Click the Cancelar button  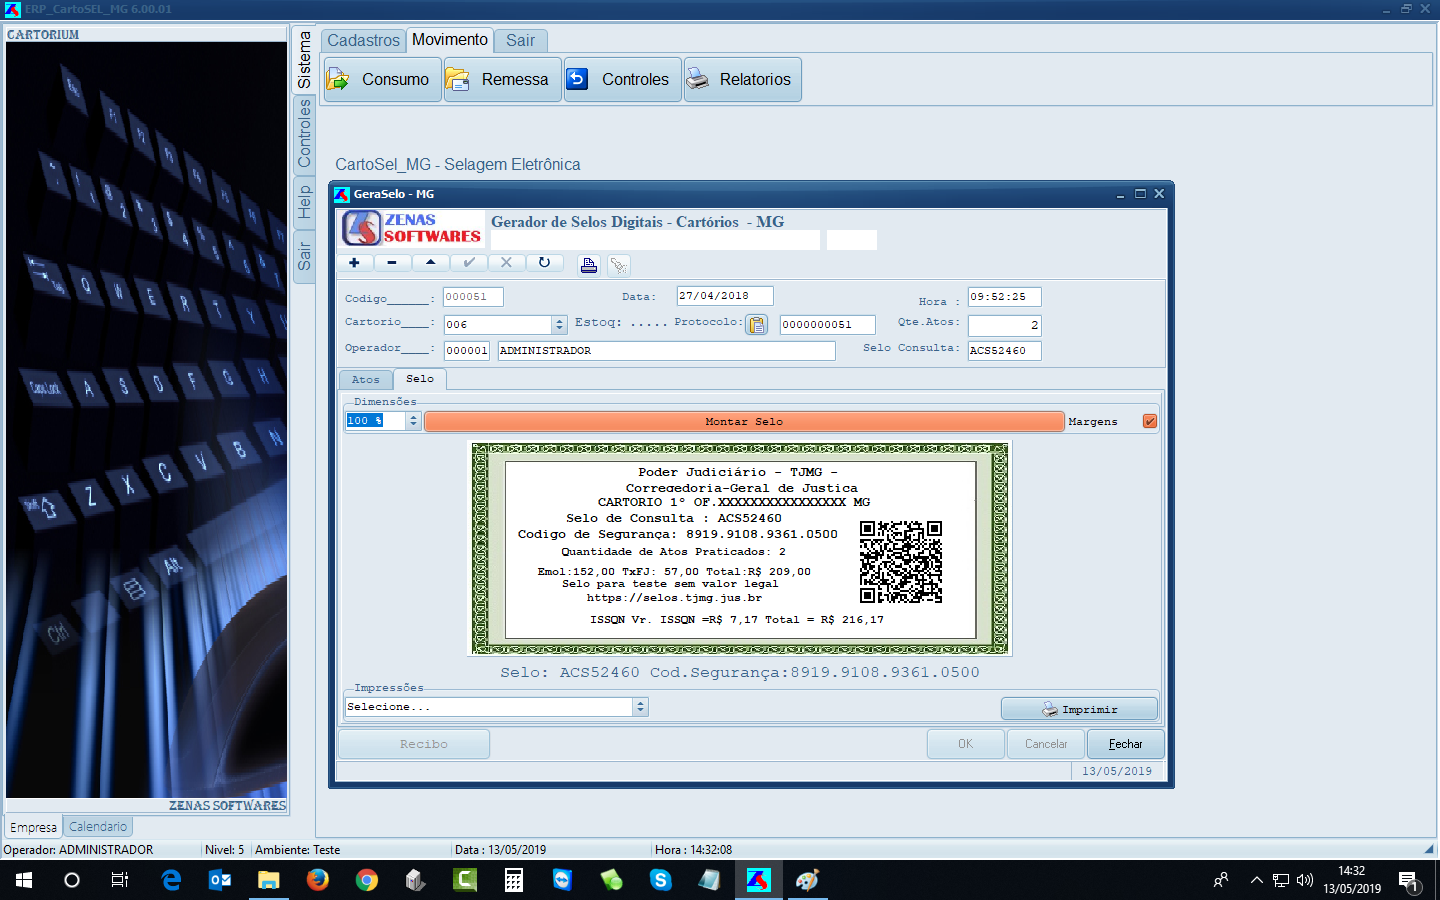(x=1046, y=744)
